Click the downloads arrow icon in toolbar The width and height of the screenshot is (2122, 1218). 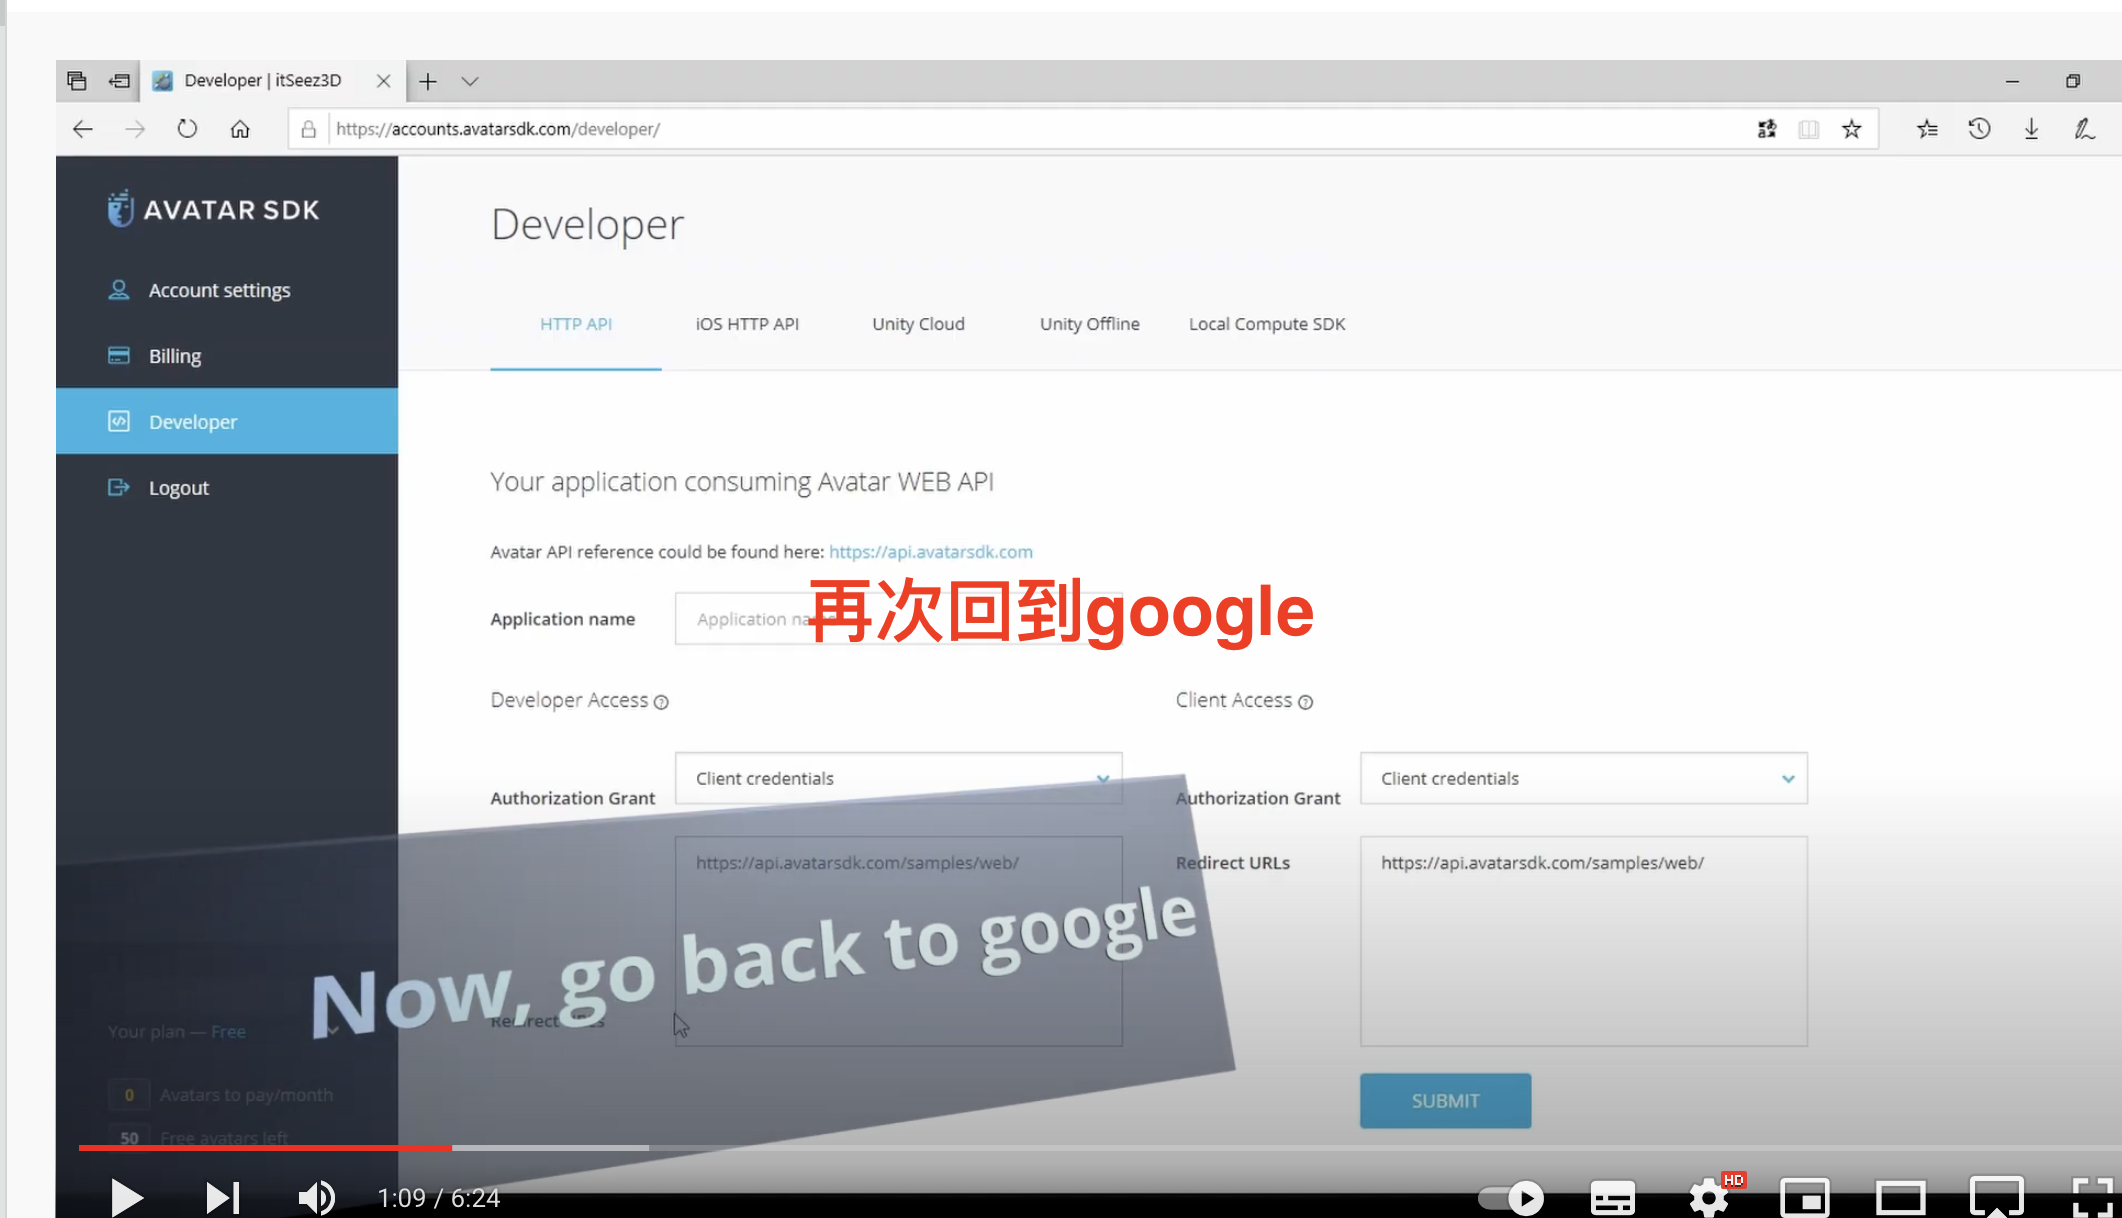2031,129
